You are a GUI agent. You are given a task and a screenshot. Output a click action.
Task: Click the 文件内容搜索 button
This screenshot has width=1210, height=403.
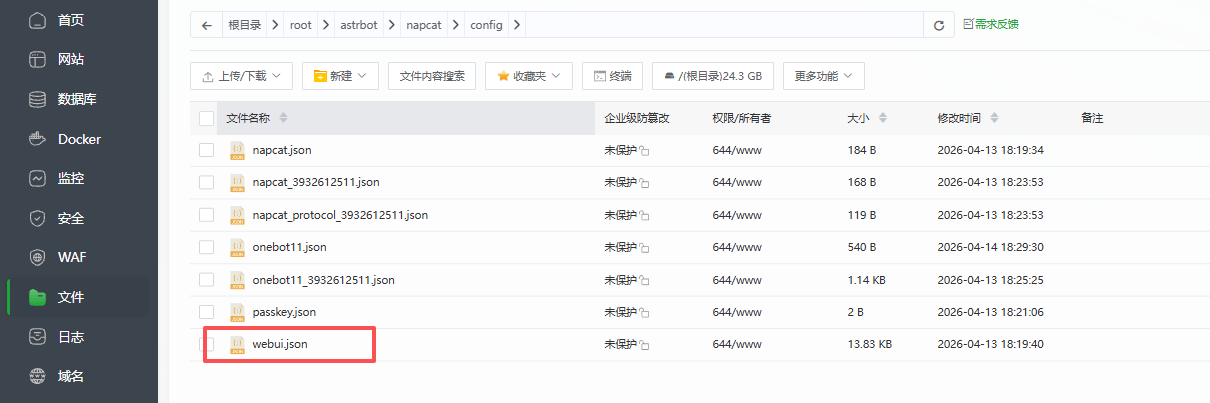tap(432, 75)
